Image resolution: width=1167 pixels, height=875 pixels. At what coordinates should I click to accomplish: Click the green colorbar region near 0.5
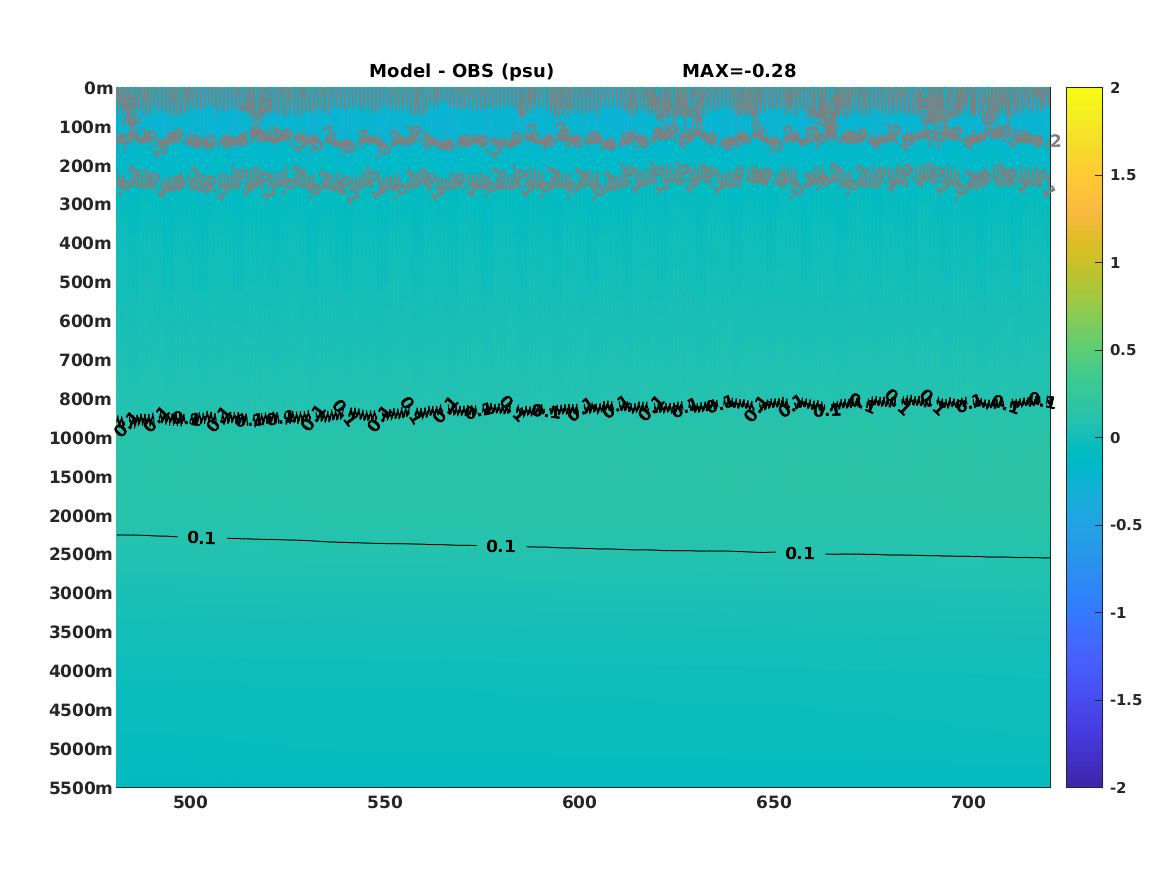(1084, 350)
